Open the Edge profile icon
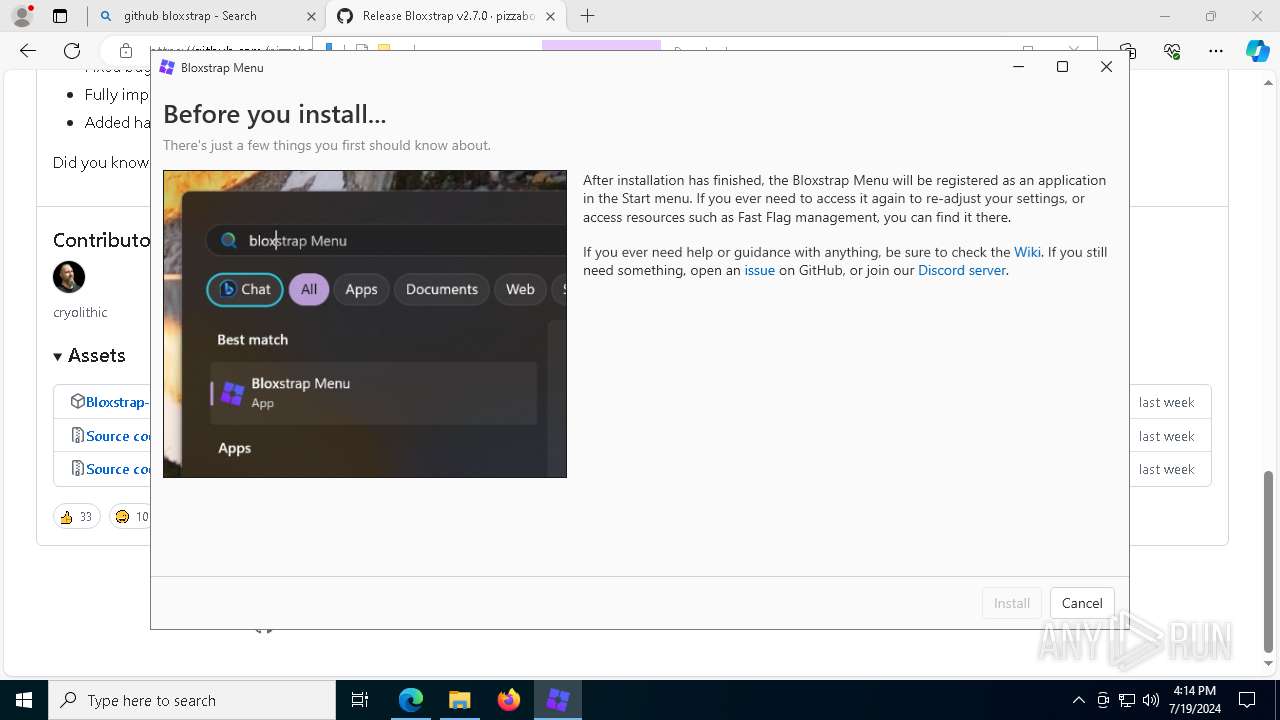The height and width of the screenshot is (720, 1280). [x=22, y=16]
